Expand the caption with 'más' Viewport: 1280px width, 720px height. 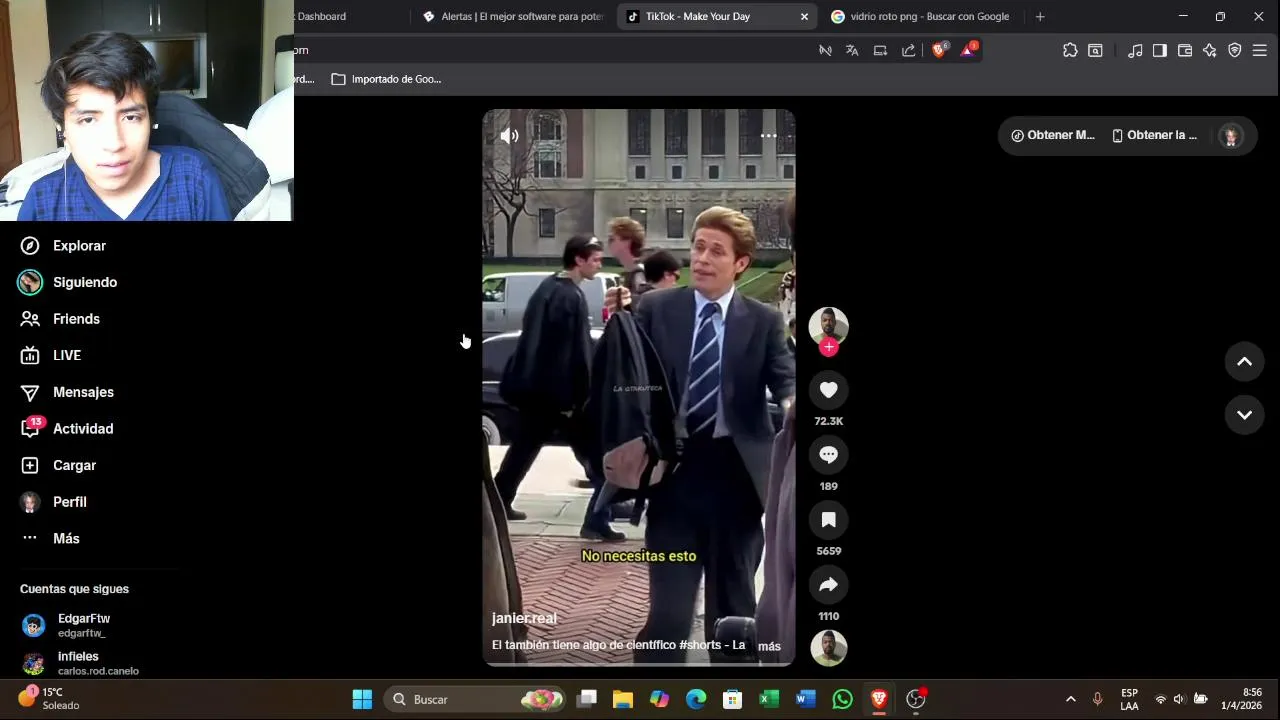769,646
